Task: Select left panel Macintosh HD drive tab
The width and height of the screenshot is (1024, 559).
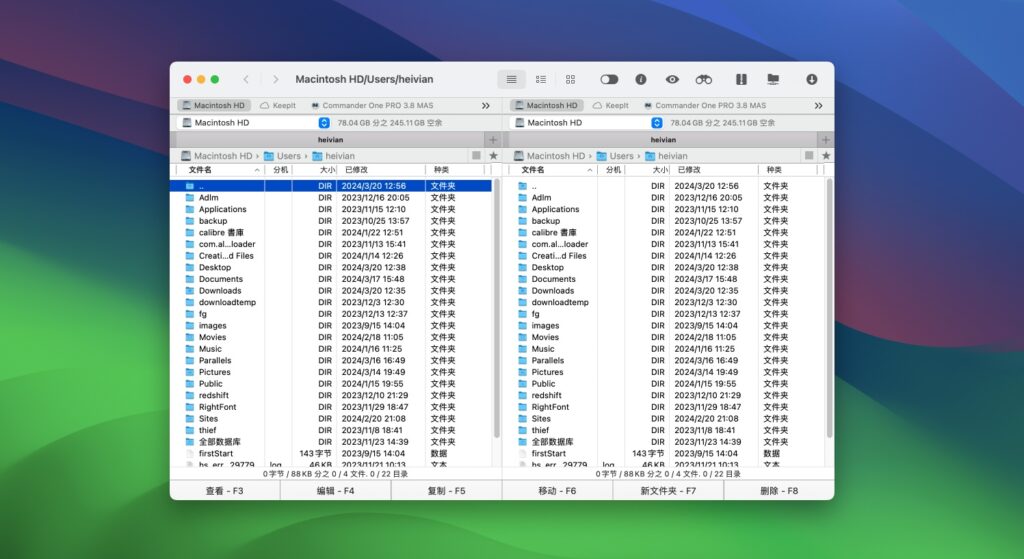Action: pyautogui.click(x=214, y=105)
